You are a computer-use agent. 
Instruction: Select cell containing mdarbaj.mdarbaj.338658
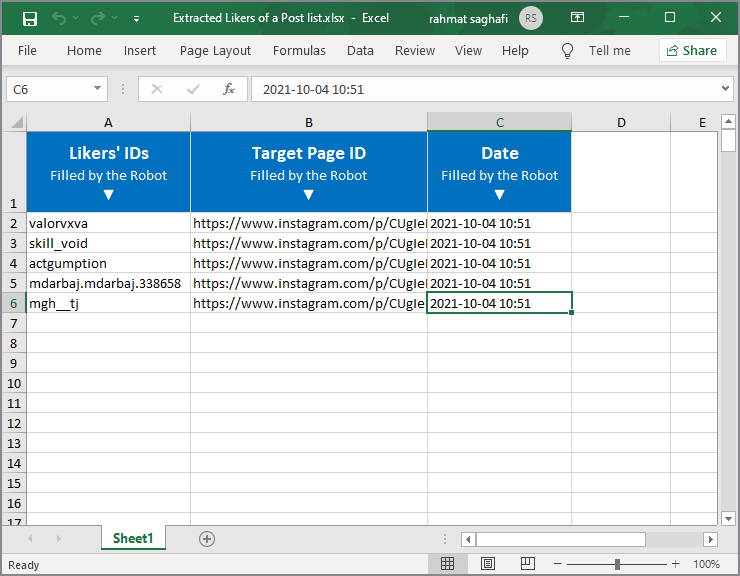click(109, 283)
